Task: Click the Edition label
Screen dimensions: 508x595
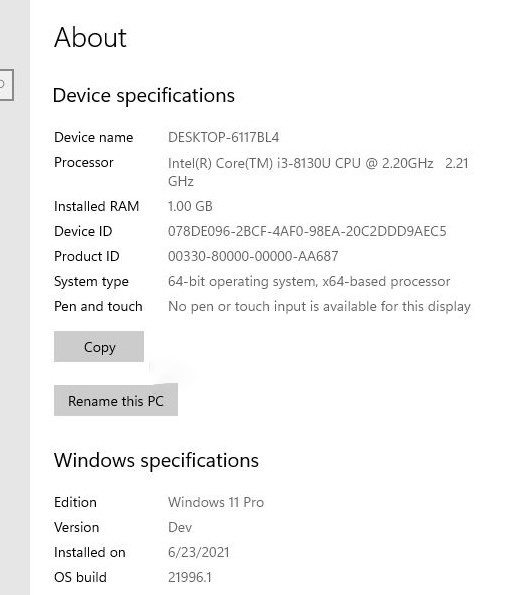Action: pyautogui.click(x=75, y=502)
